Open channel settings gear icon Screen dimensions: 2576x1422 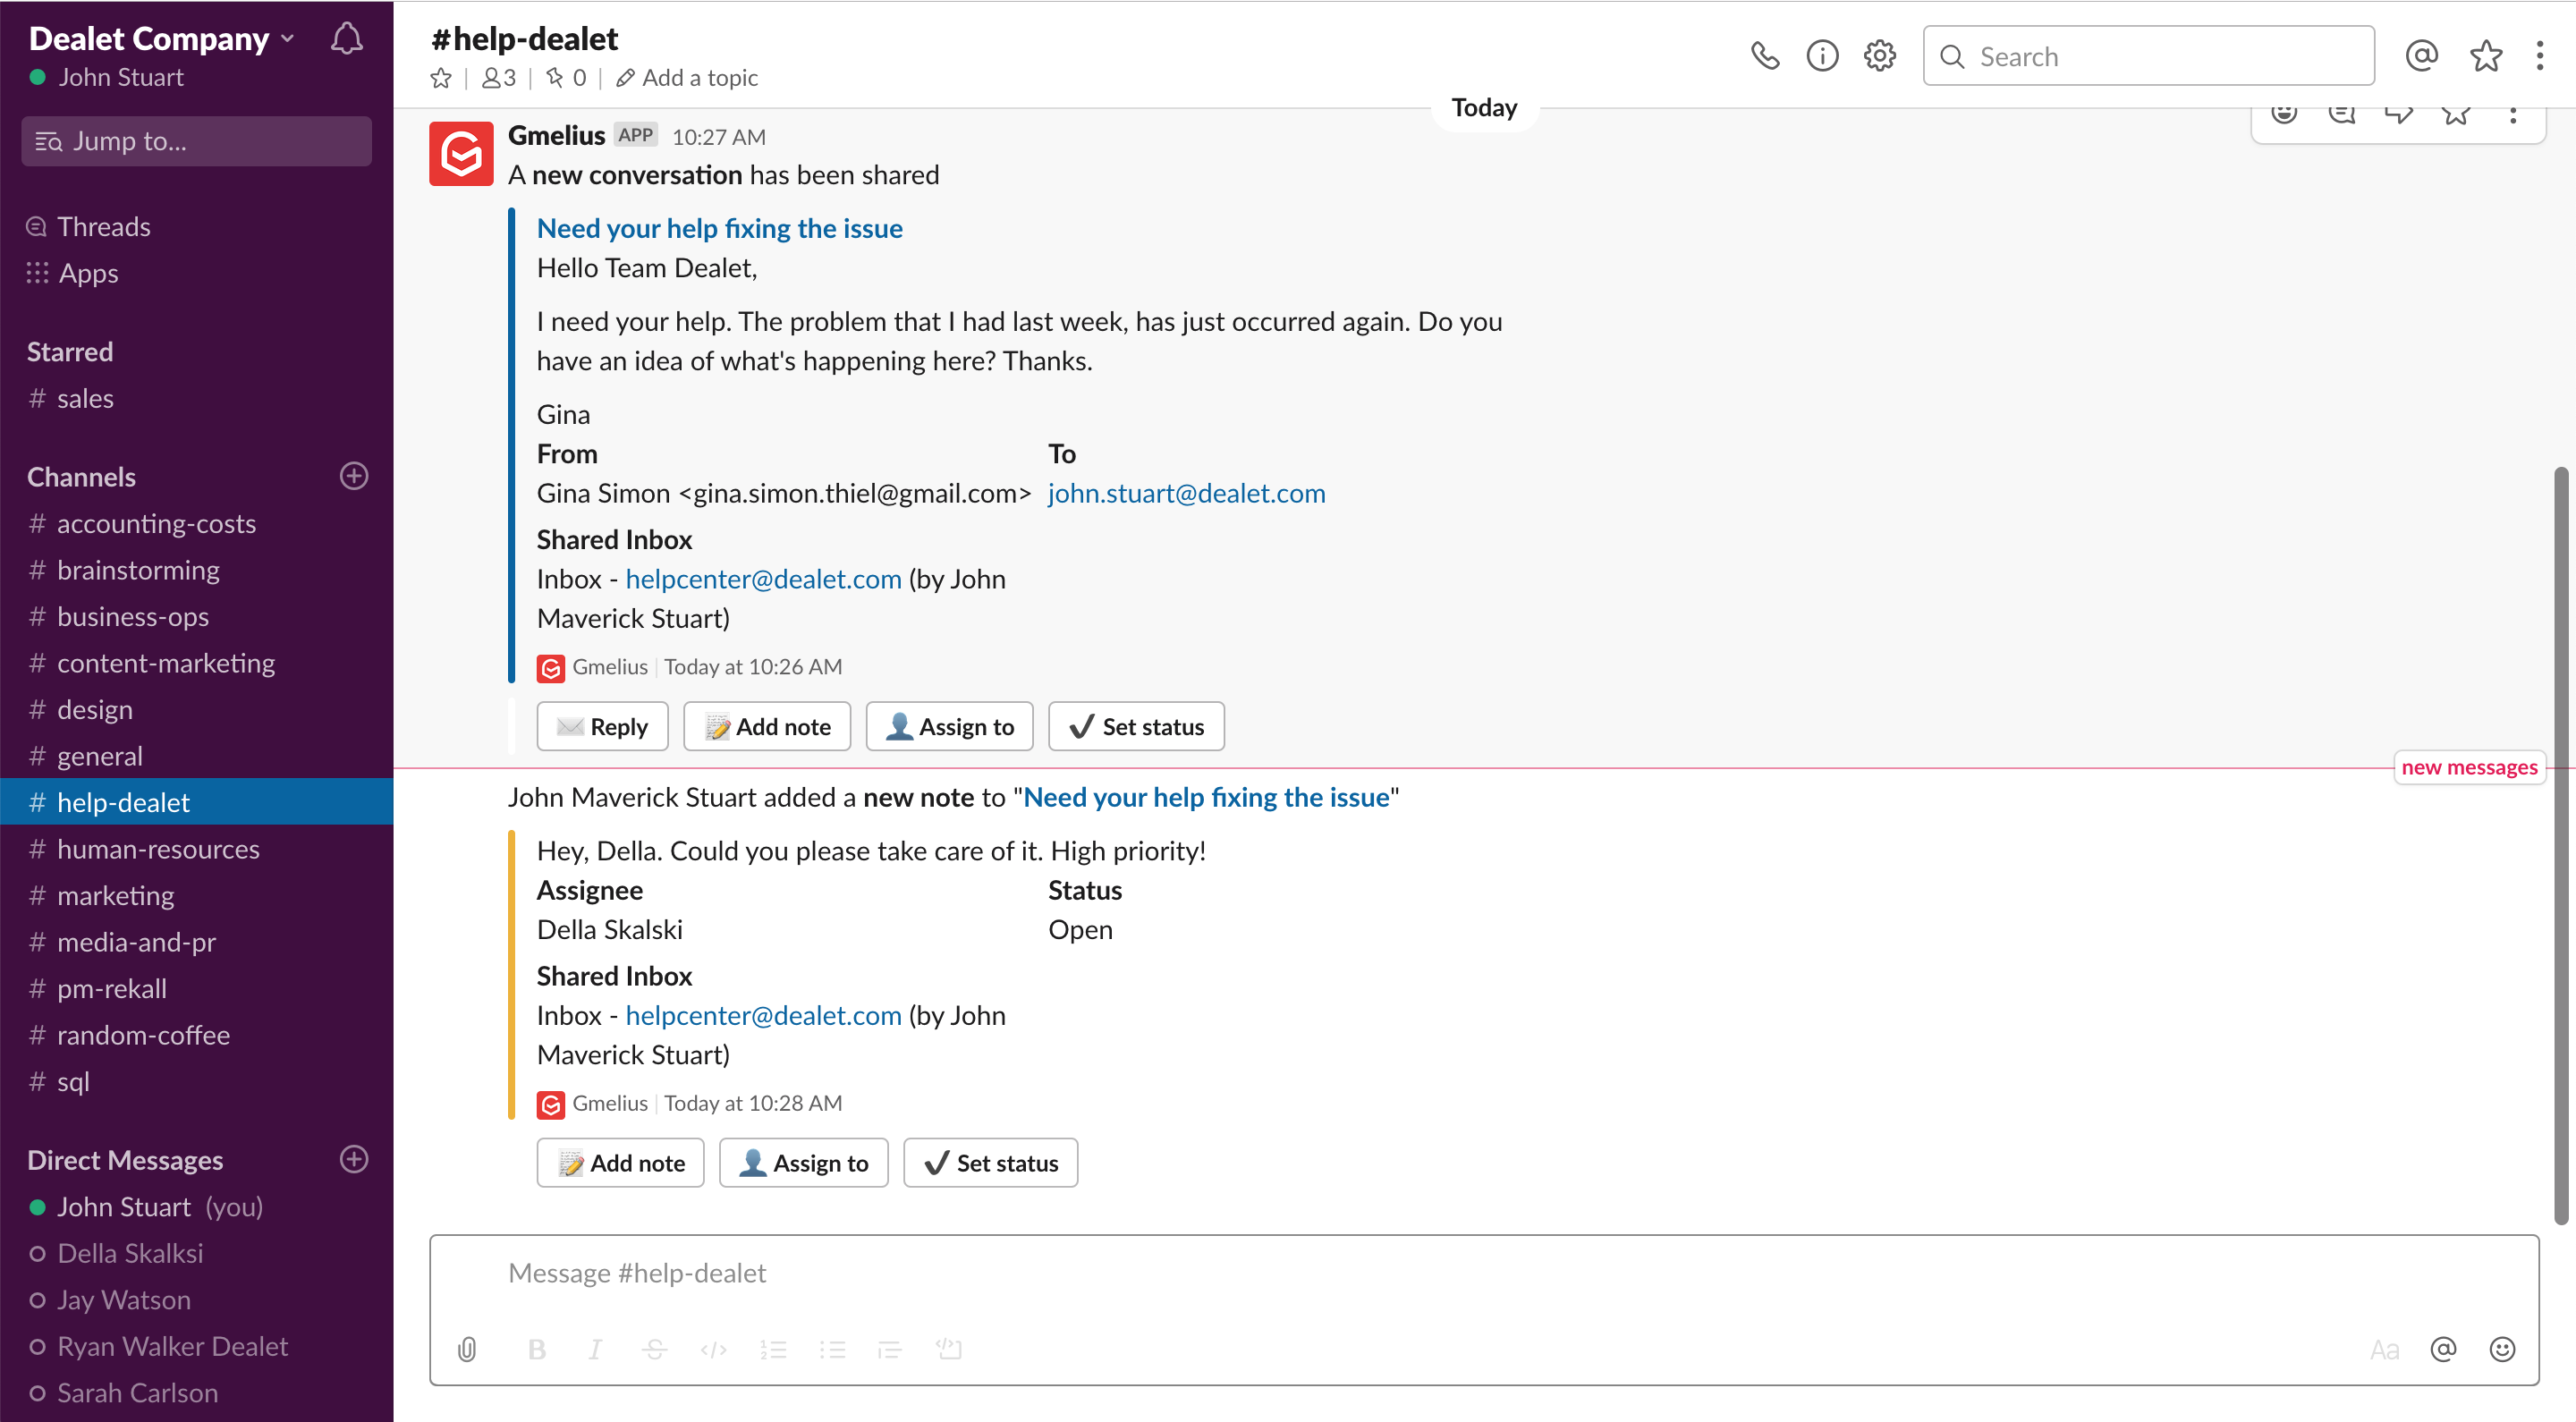1880,56
